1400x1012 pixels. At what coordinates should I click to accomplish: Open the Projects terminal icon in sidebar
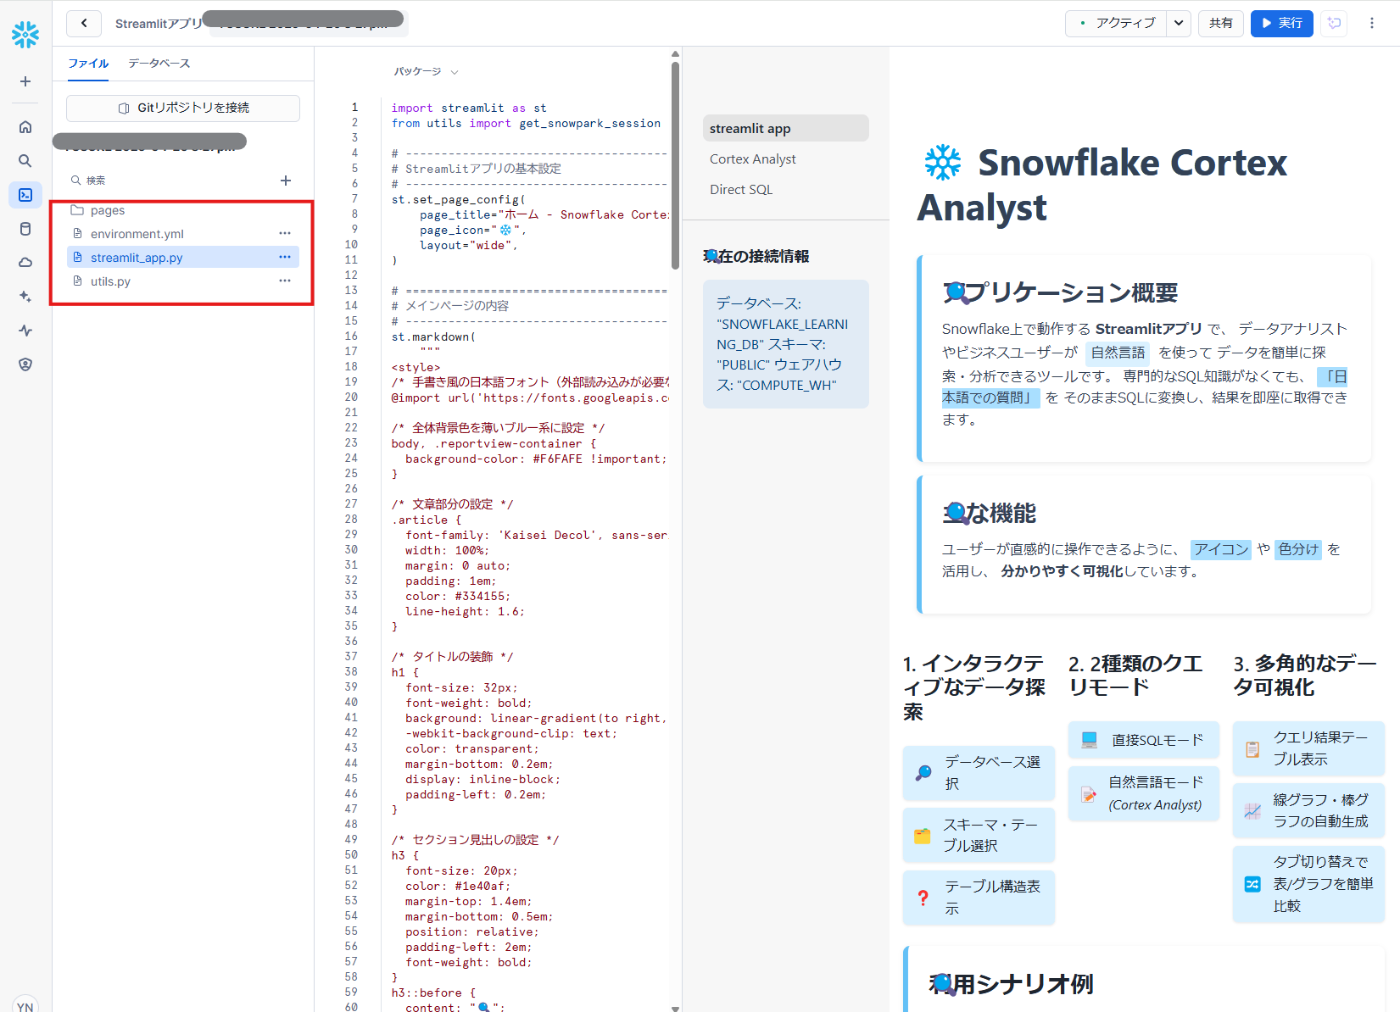[25, 195]
